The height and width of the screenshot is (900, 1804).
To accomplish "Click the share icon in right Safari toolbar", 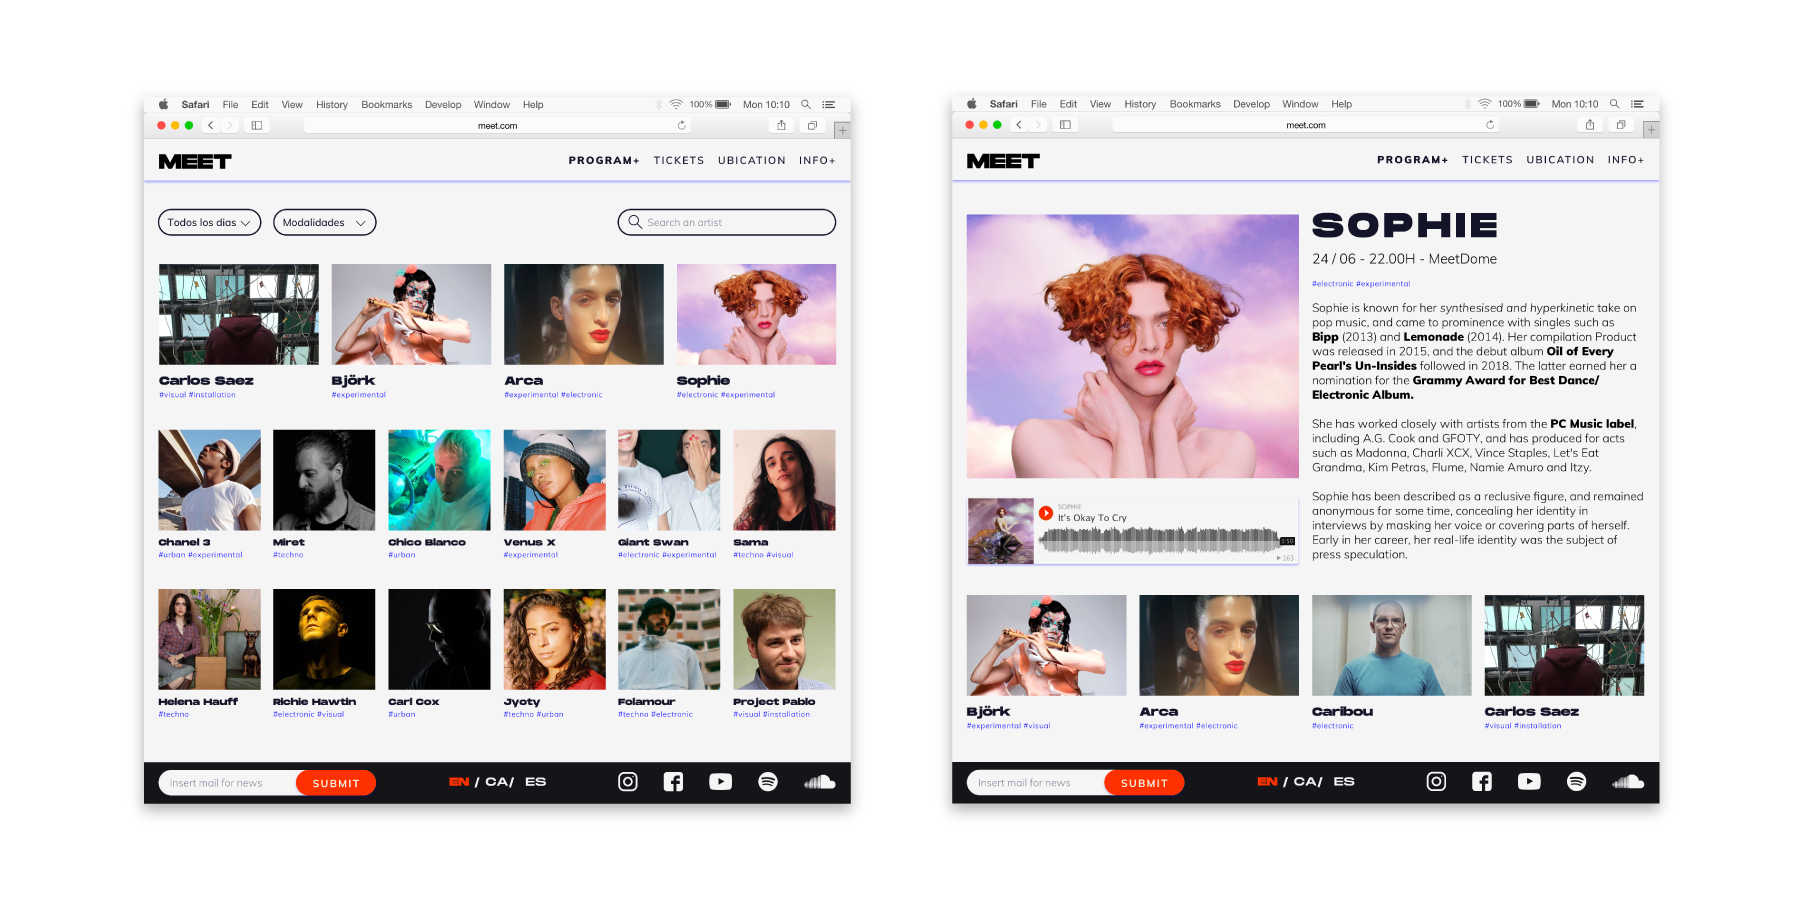I will pyautogui.click(x=1590, y=125).
